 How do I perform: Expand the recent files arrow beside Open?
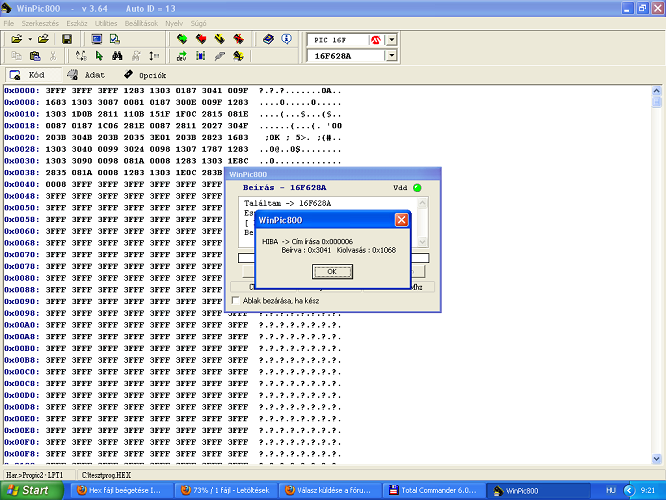pos(30,39)
